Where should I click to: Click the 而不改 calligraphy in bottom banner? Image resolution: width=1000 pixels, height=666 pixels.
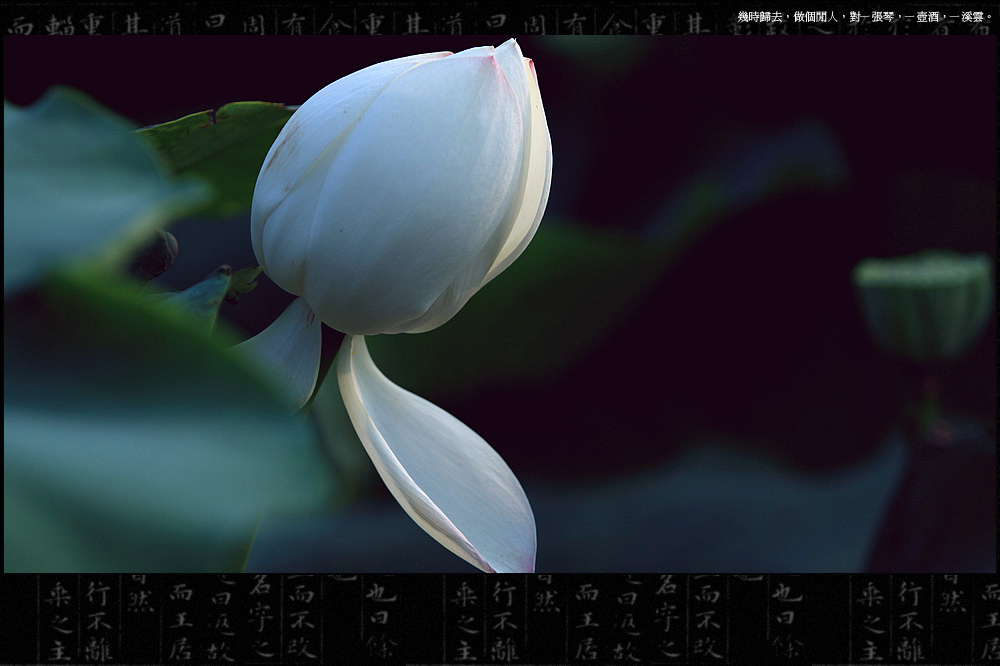click(x=301, y=620)
